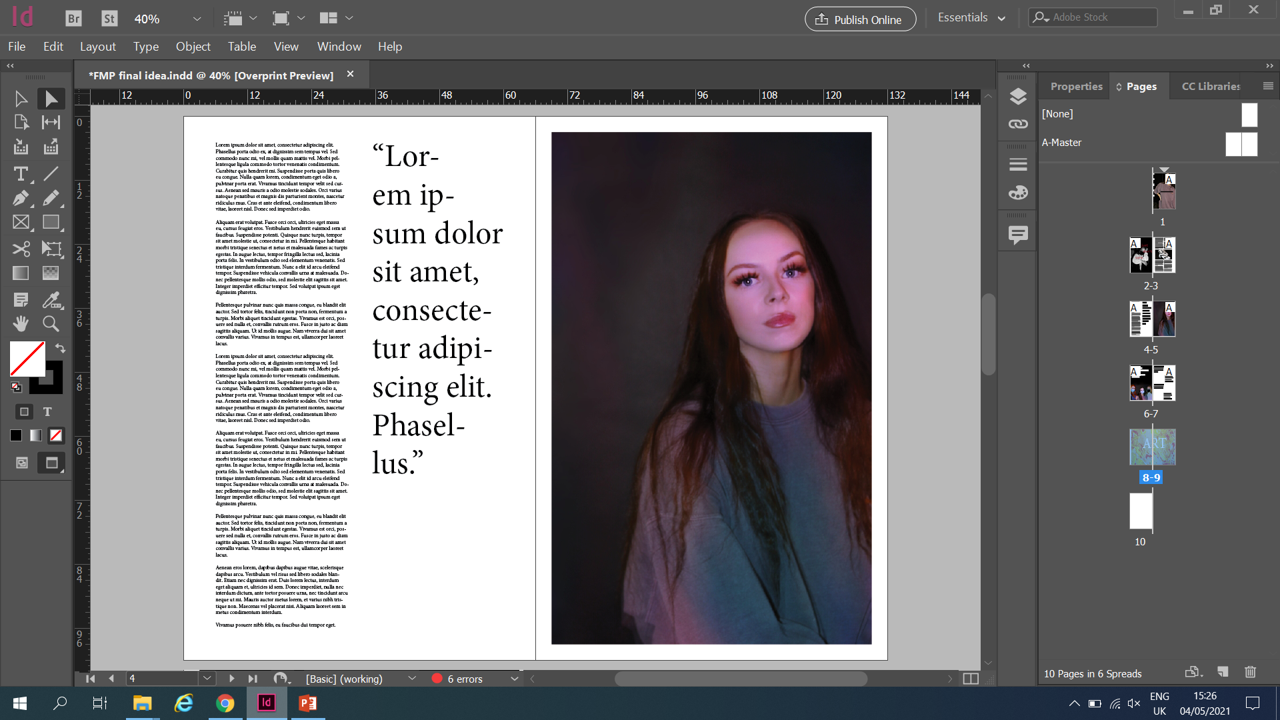Open the File menu
This screenshot has width=1280, height=720.
coord(17,46)
